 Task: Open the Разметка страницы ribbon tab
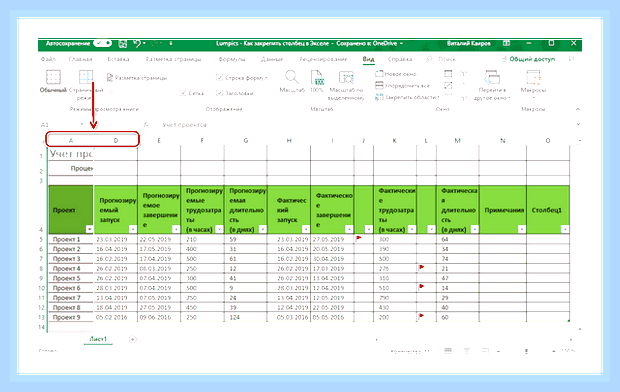click(173, 59)
